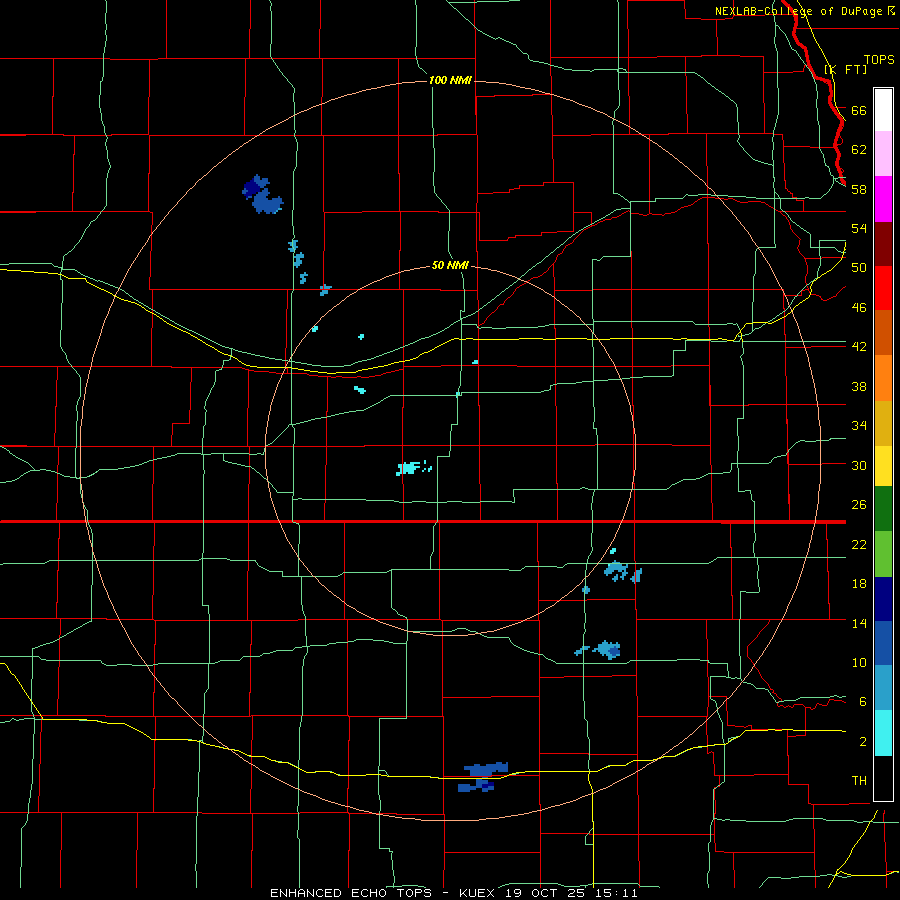Click the '46' legend scale value

(x=859, y=308)
